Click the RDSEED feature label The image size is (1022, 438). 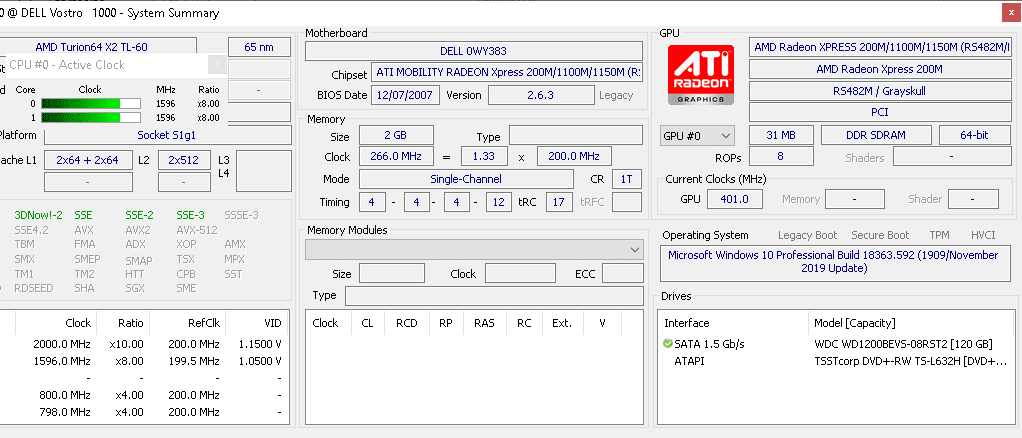pyautogui.click(x=34, y=287)
